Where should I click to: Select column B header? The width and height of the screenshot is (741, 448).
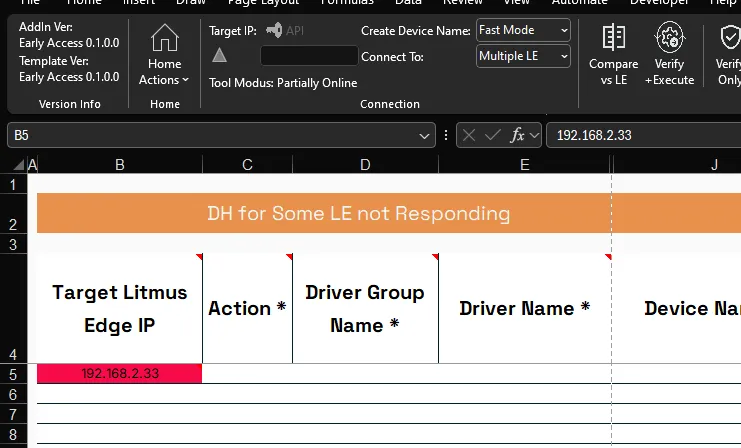coord(120,164)
